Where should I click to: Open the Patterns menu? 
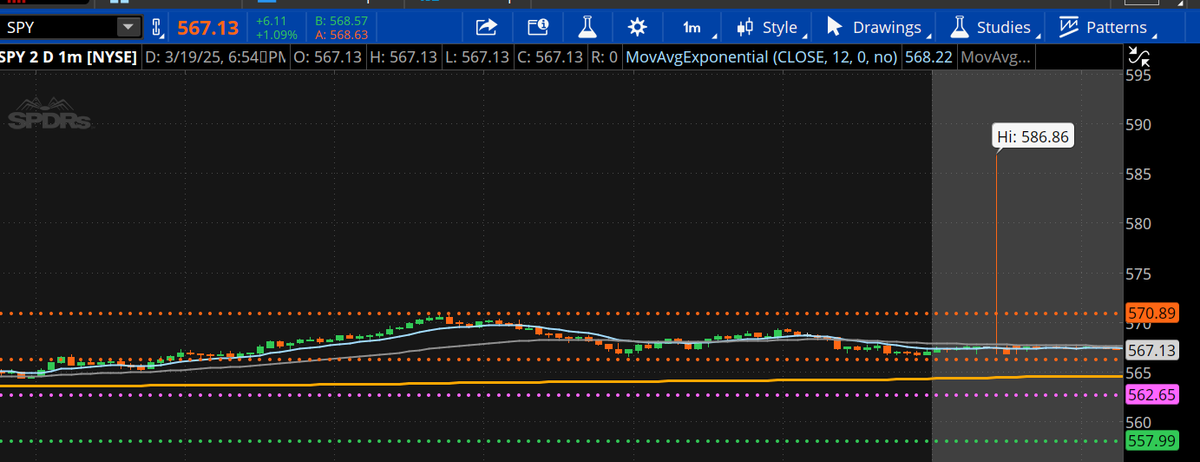pos(1106,28)
